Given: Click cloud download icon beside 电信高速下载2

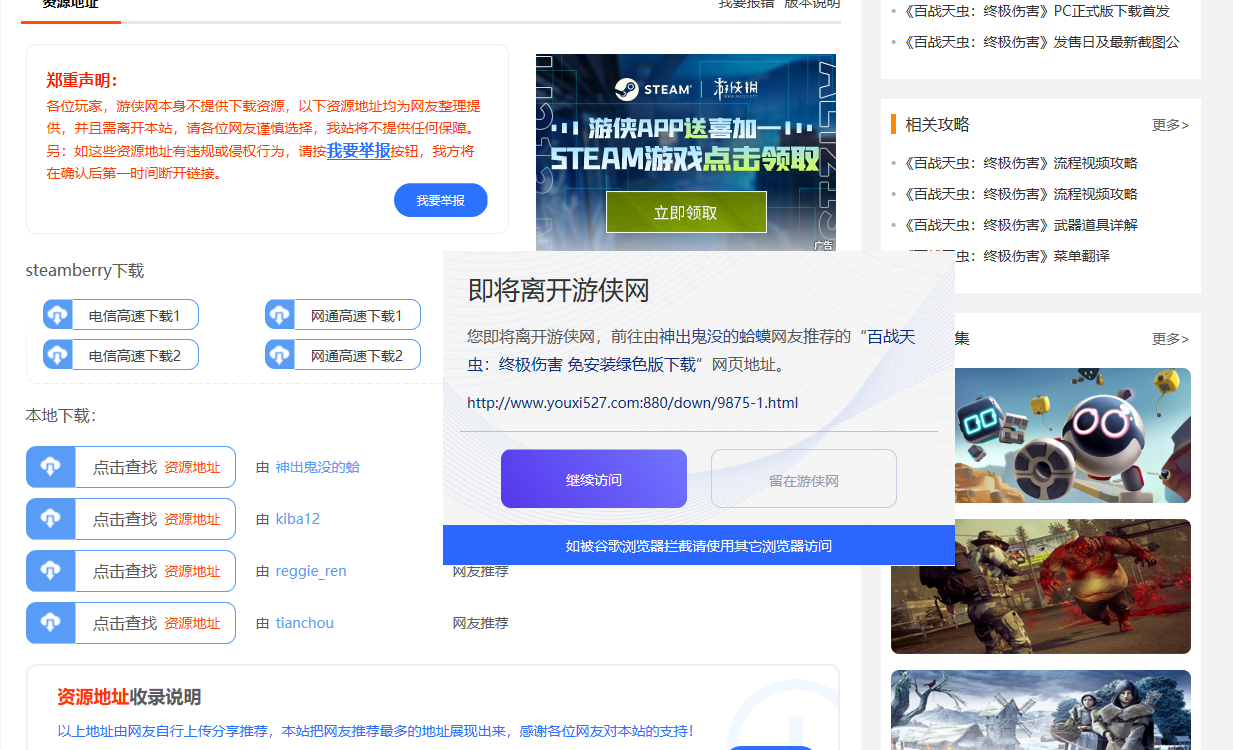Looking at the screenshot, I should click(x=58, y=355).
